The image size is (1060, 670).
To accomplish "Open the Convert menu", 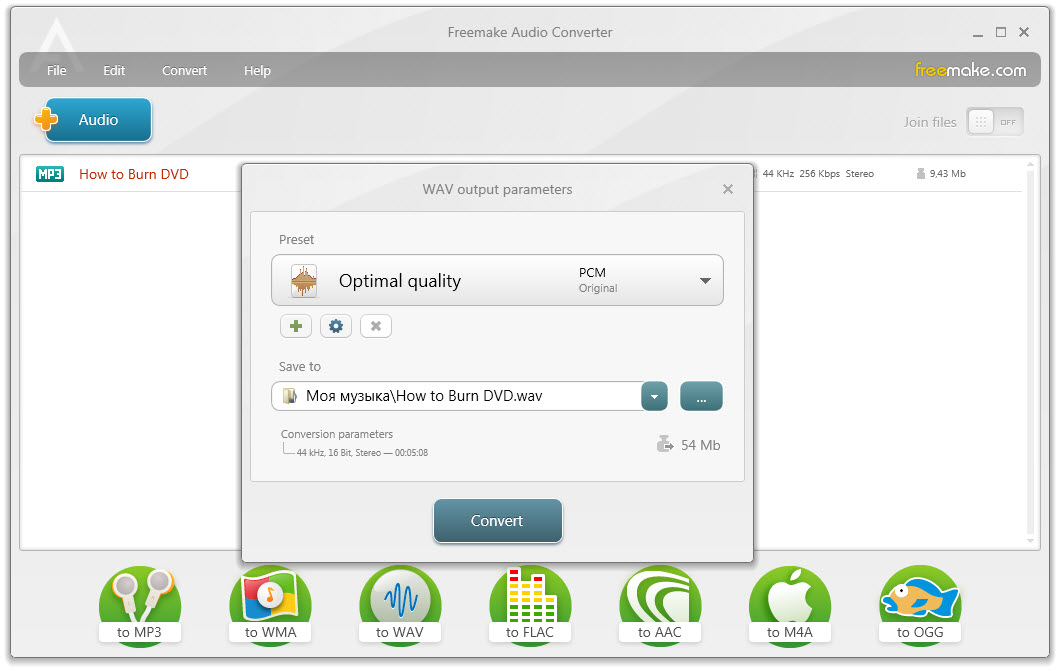I will (185, 70).
